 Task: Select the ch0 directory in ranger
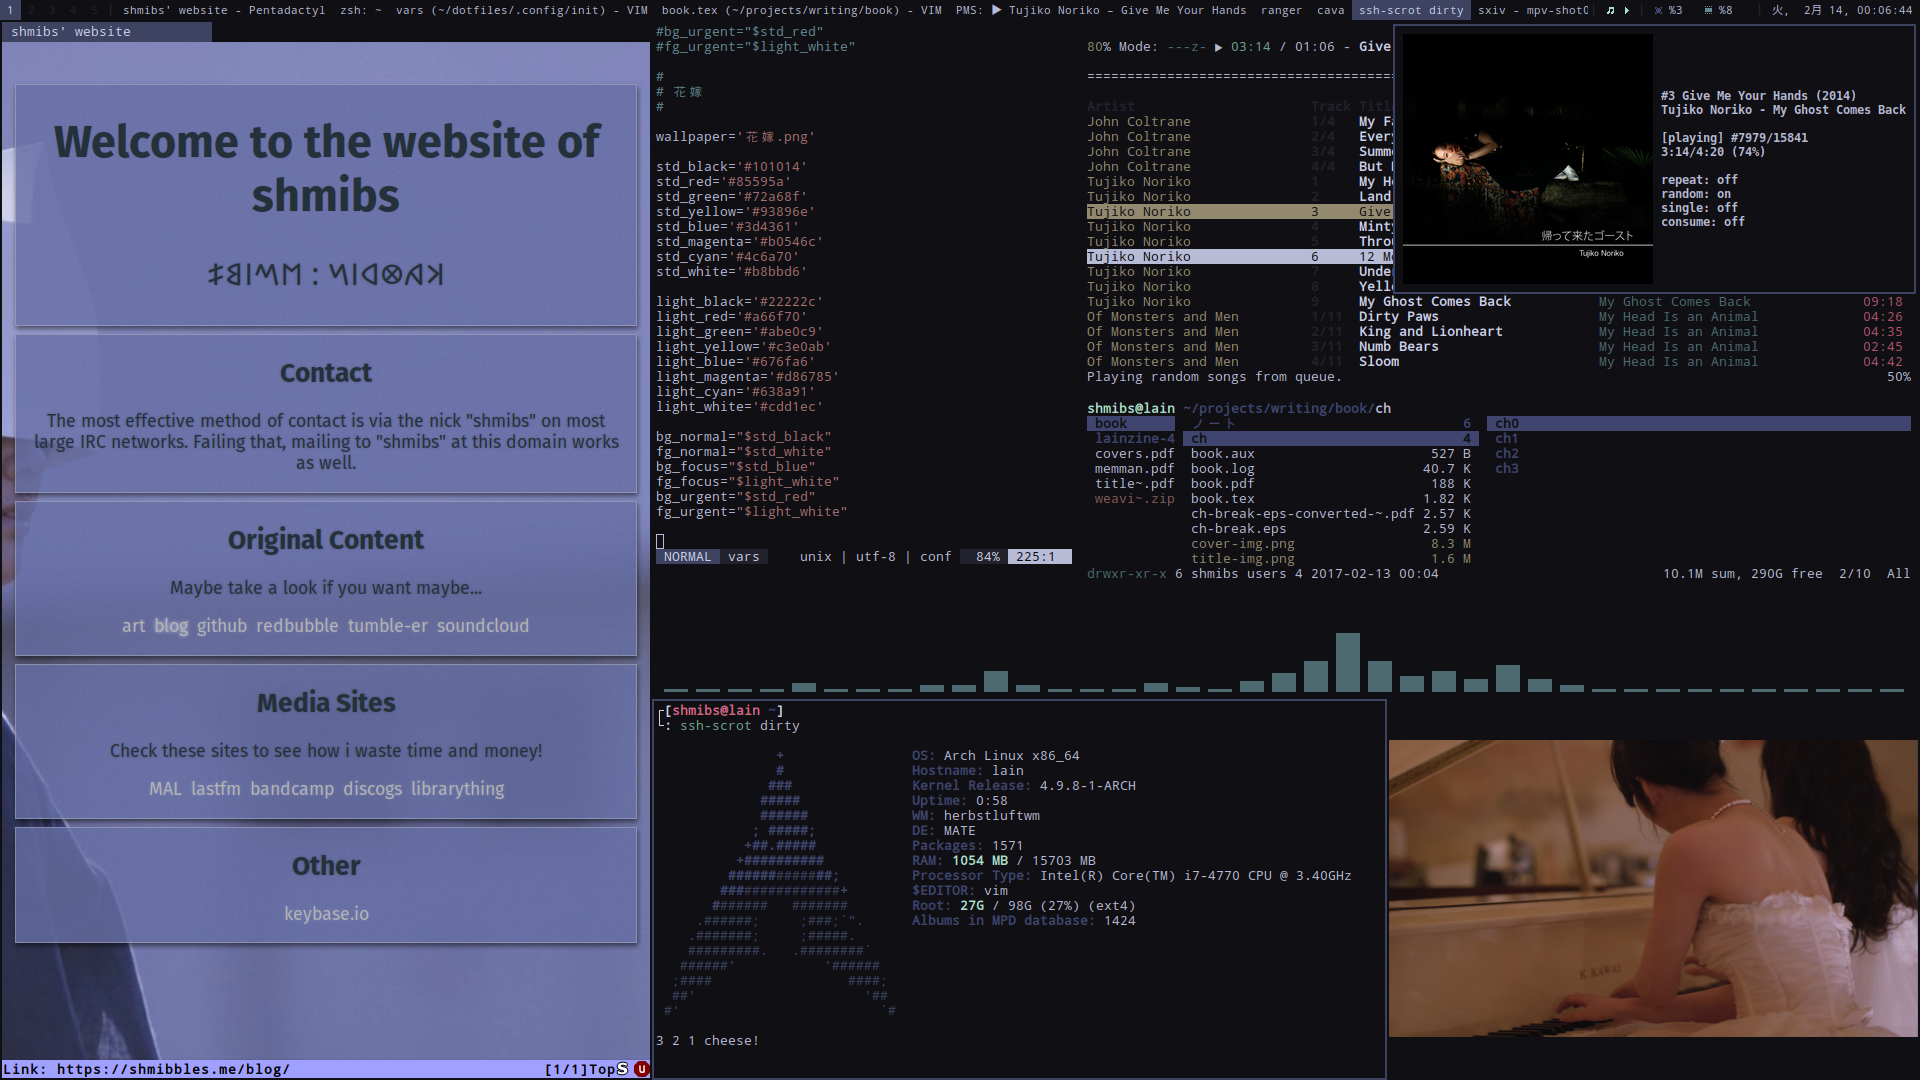click(x=1507, y=424)
